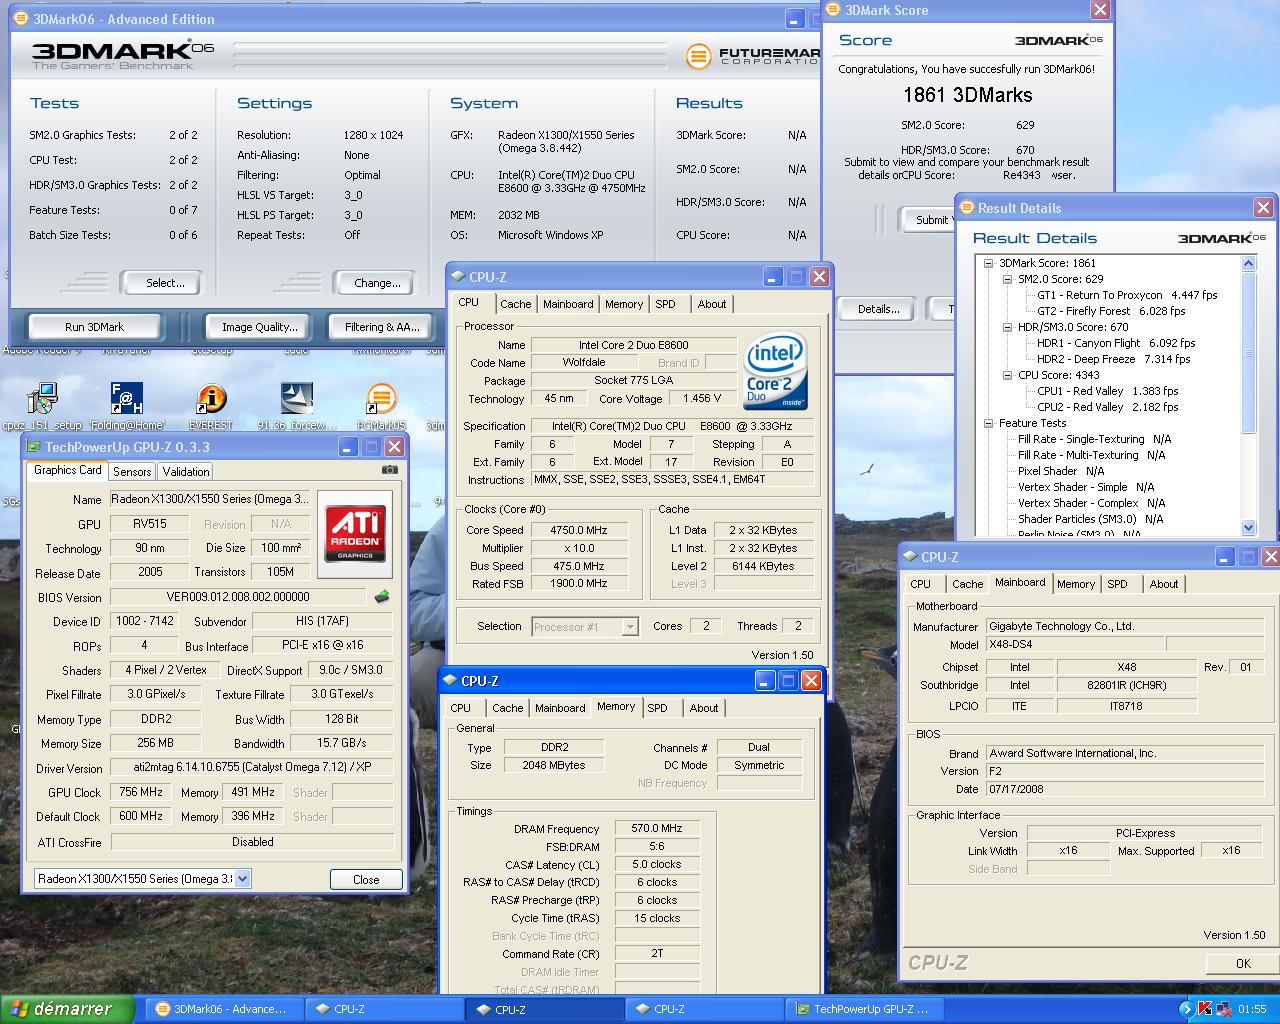Click the Result Details title bar icon
The image size is (1280, 1024).
967,208
